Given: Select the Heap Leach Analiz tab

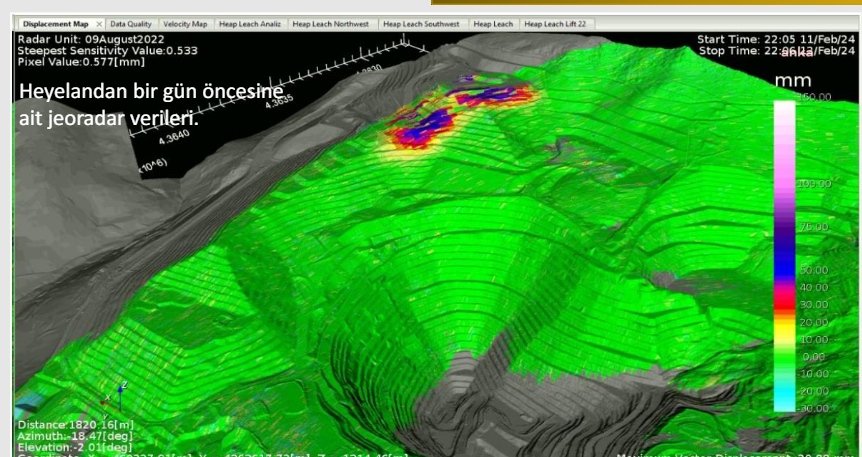Looking at the screenshot, I should pos(250,23).
